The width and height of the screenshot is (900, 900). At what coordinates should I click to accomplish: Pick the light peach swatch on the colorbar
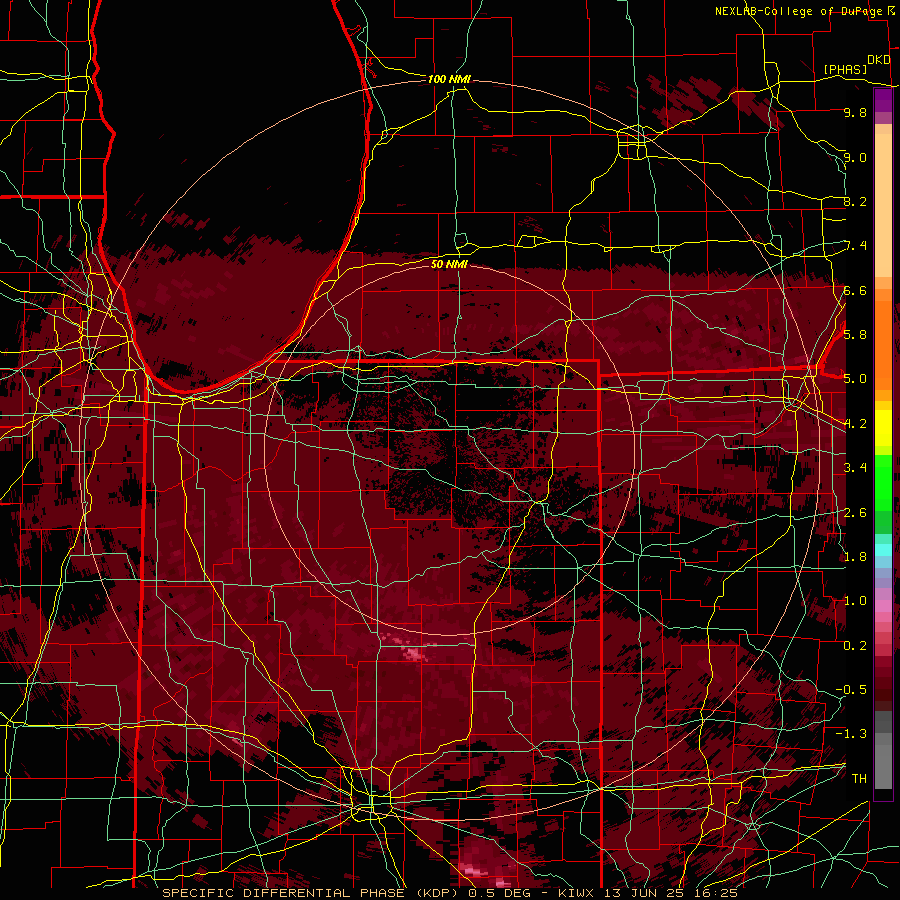click(x=883, y=204)
